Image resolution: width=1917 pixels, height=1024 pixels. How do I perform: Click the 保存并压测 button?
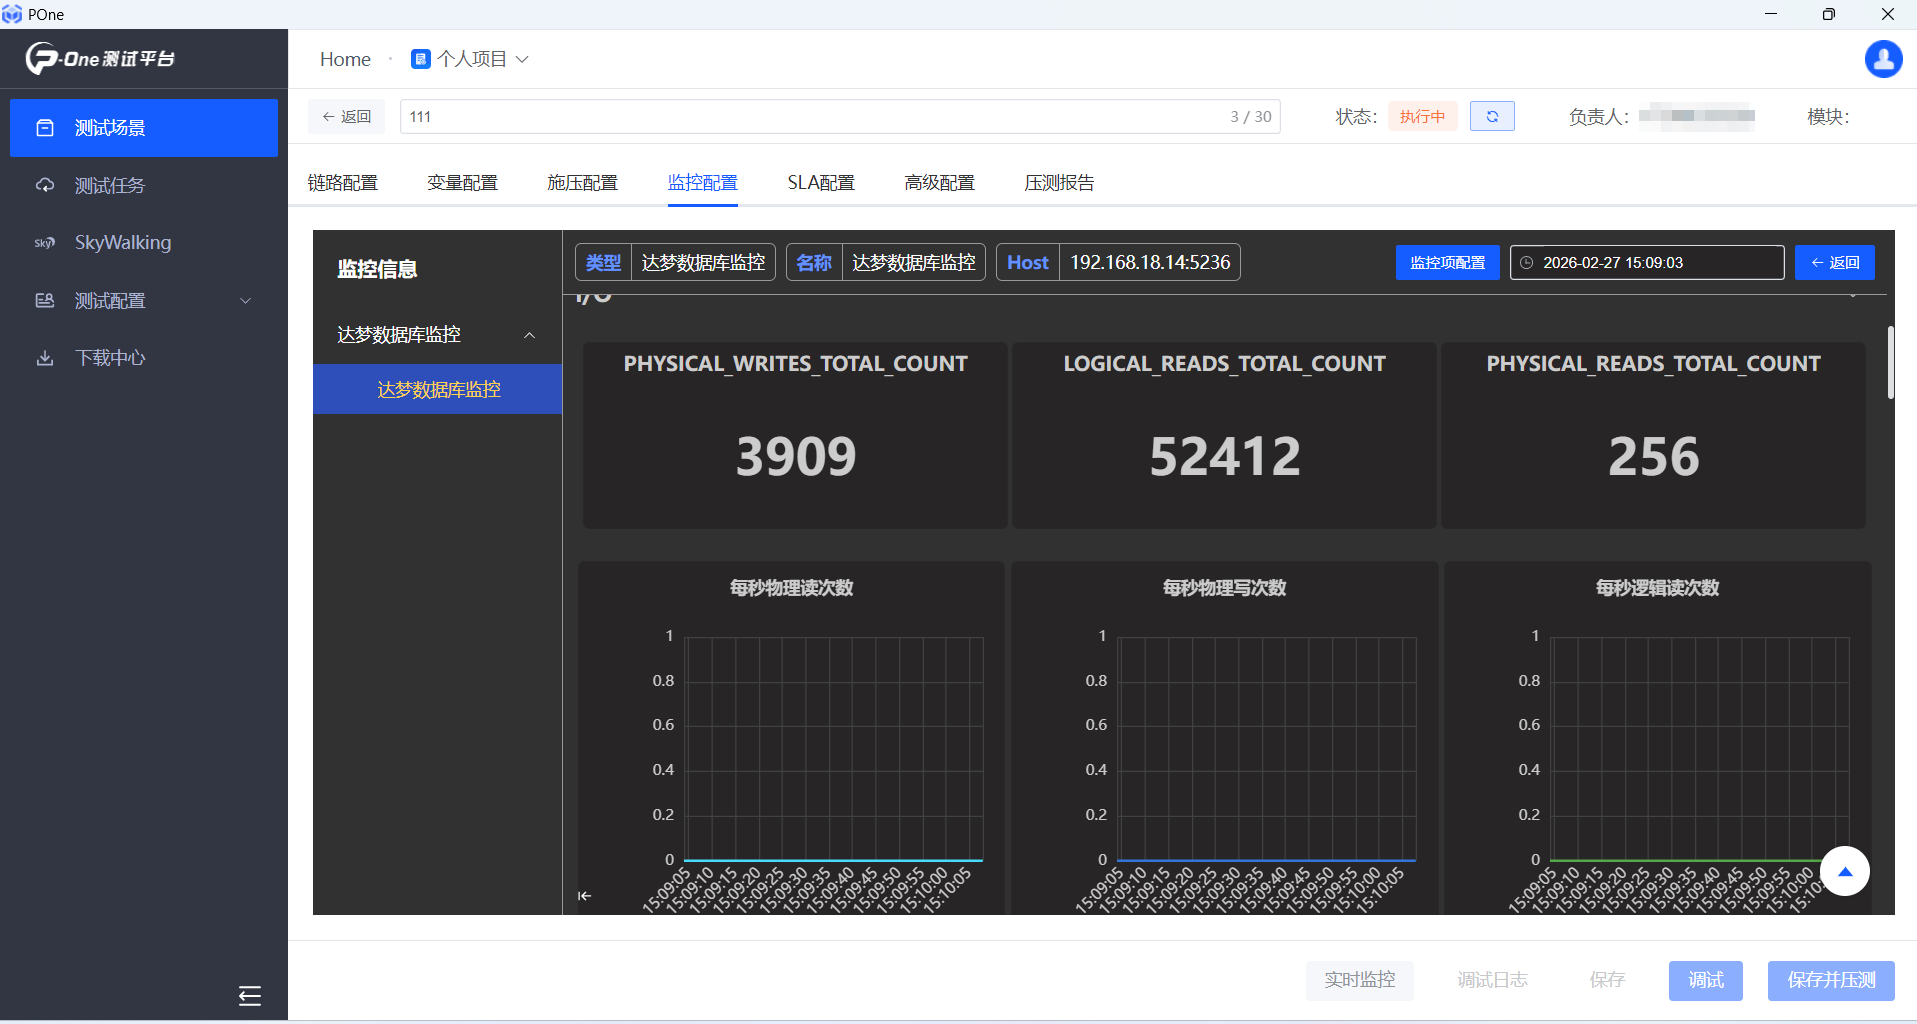click(1830, 980)
